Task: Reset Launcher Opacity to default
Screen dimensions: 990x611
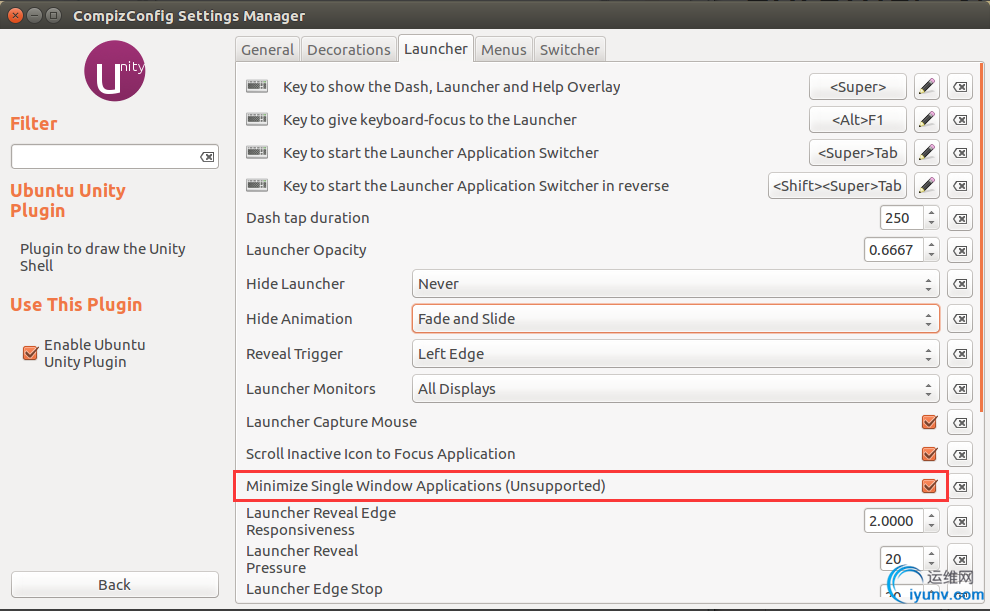Action: [x=960, y=251]
